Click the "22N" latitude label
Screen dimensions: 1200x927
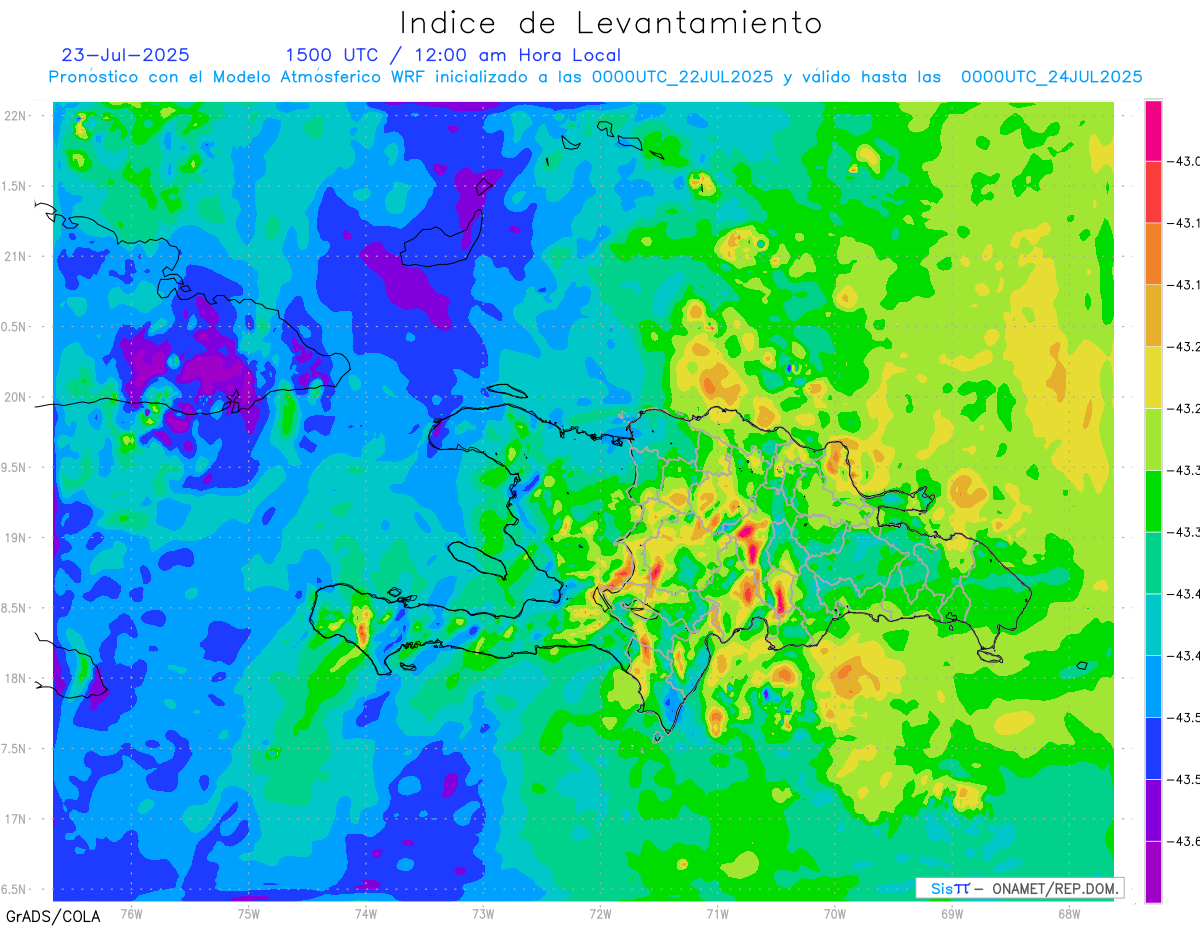[x=16, y=116]
